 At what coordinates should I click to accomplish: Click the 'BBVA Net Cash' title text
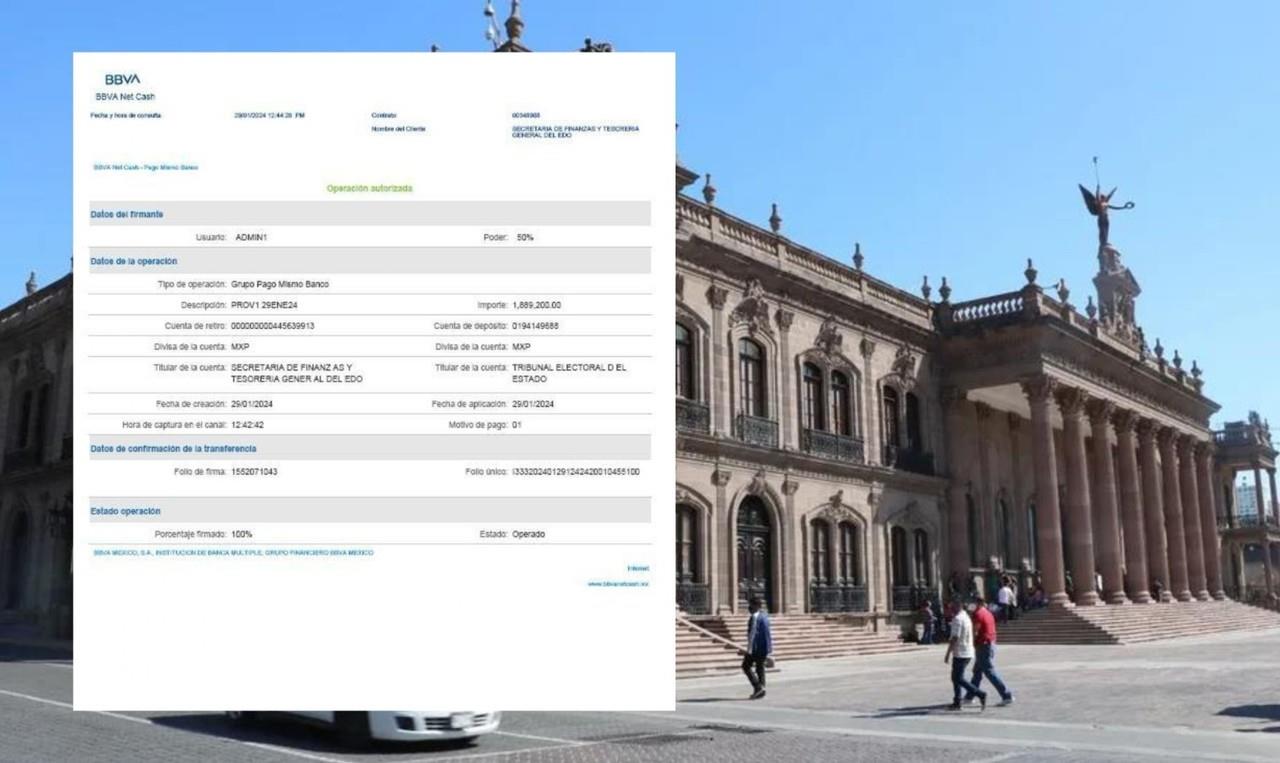click(125, 97)
